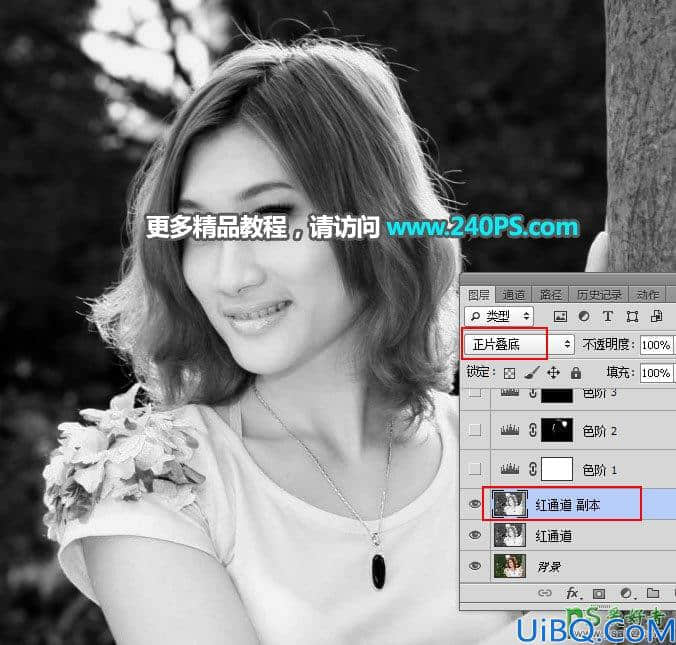Open the 历史记录 (History) tab
The height and width of the screenshot is (645, 676).
pyautogui.click(x=599, y=295)
